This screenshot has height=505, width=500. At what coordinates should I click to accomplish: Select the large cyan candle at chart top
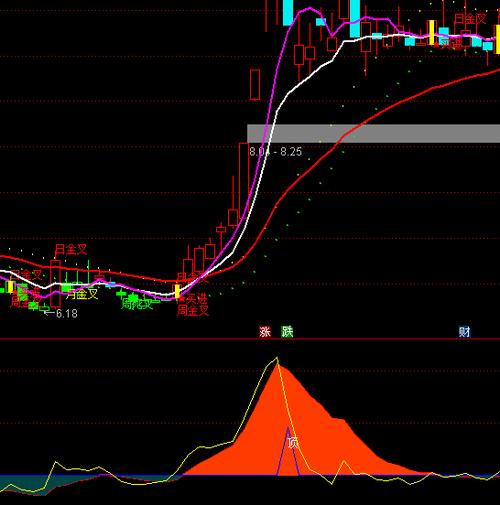coord(355,18)
